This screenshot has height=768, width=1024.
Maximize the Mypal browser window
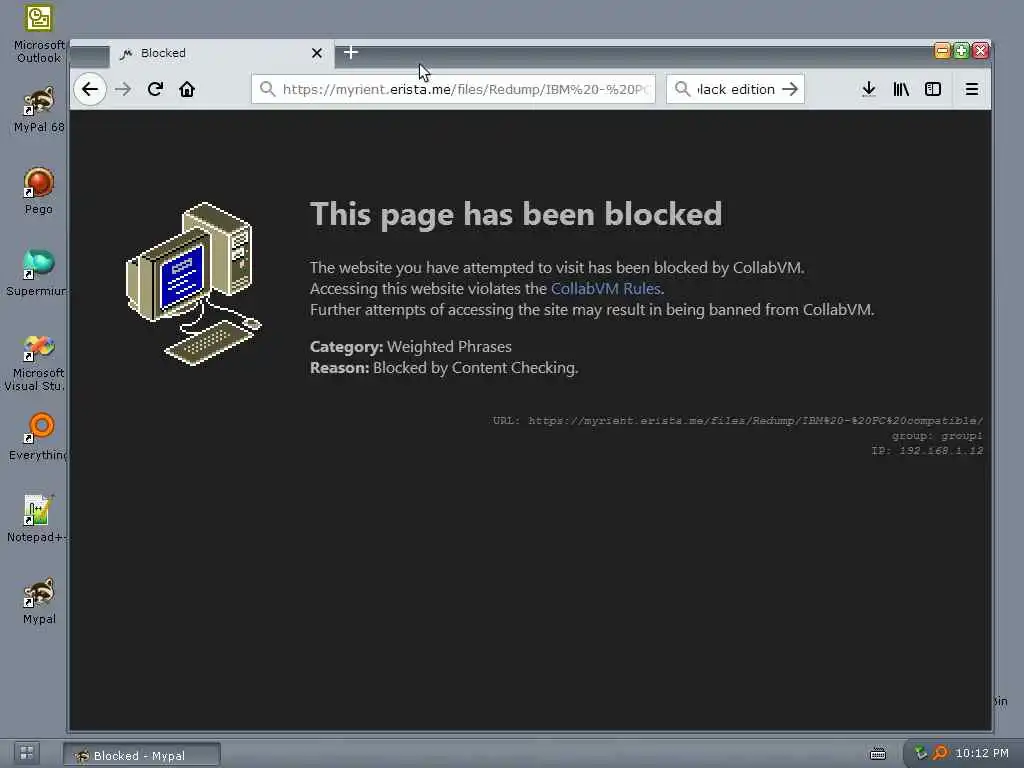[x=961, y=51]
